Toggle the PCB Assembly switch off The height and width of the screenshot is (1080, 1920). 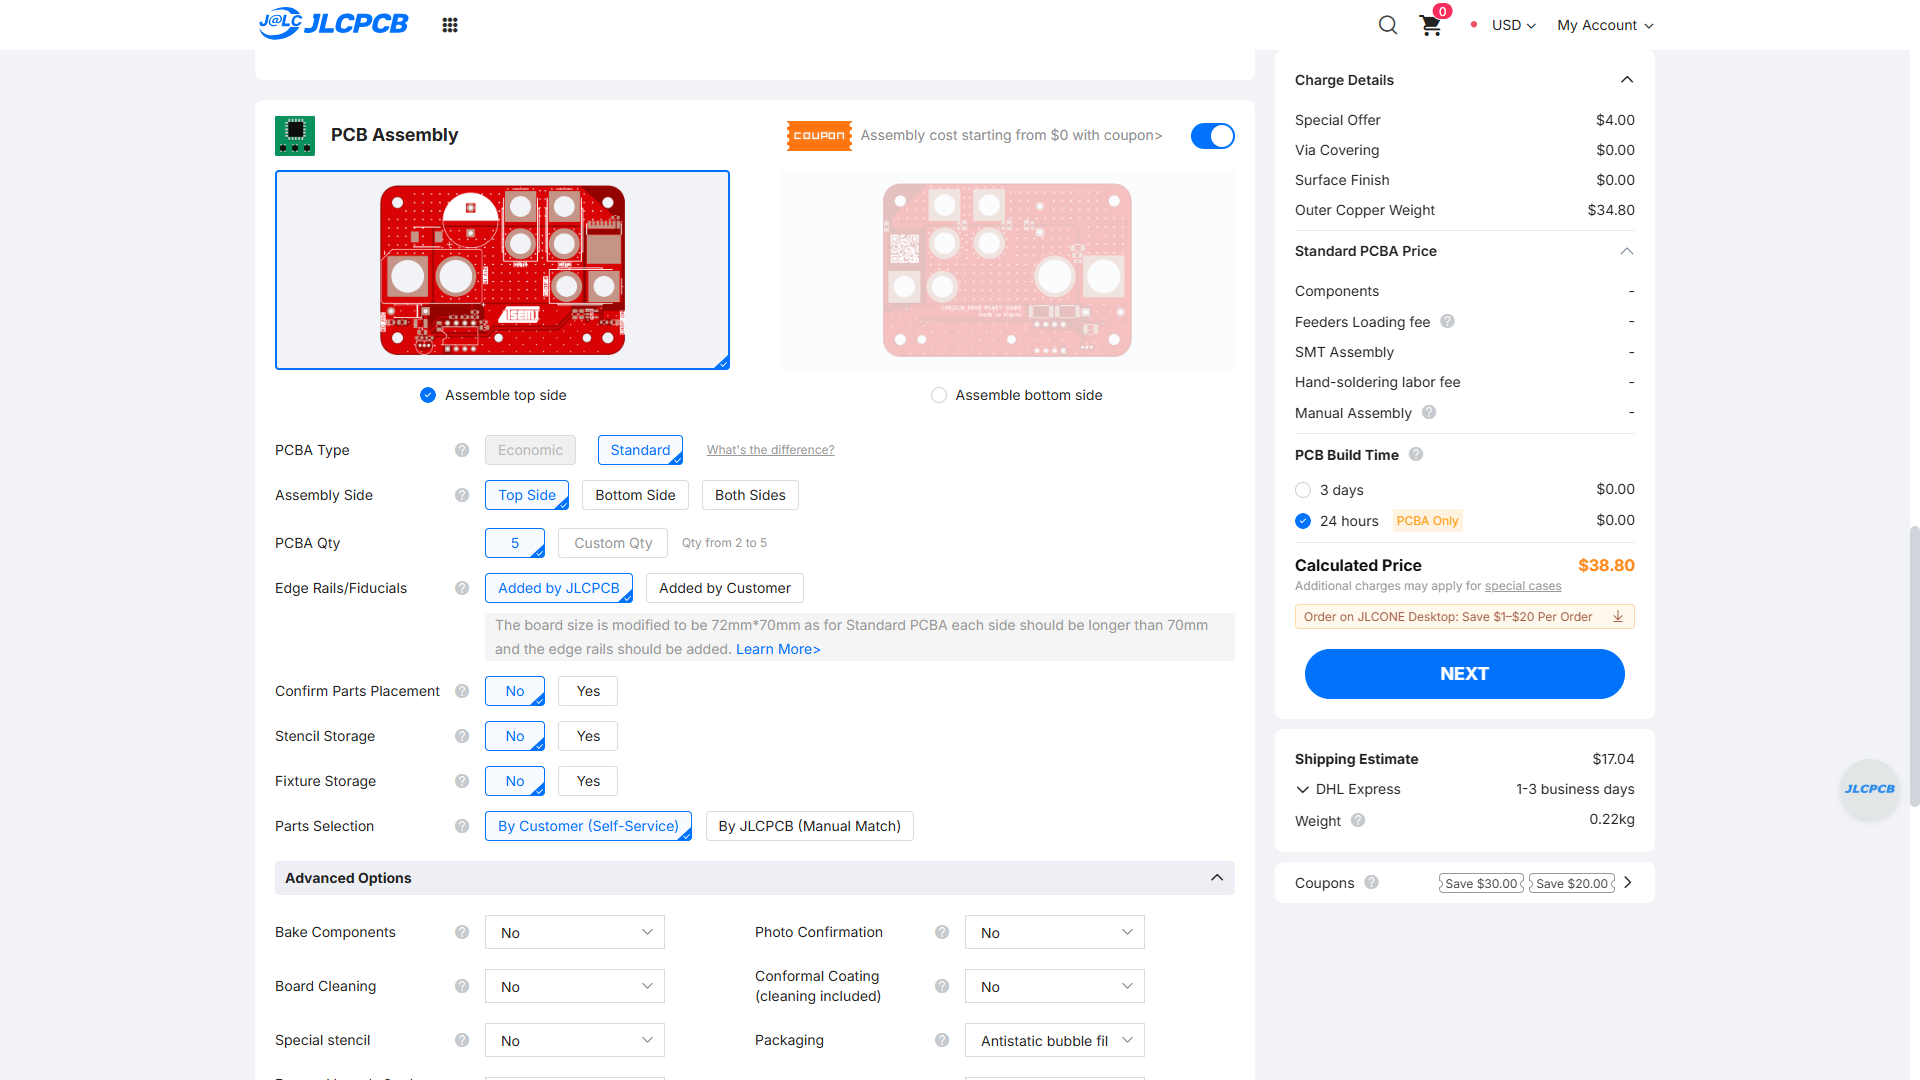[1212, 136]
